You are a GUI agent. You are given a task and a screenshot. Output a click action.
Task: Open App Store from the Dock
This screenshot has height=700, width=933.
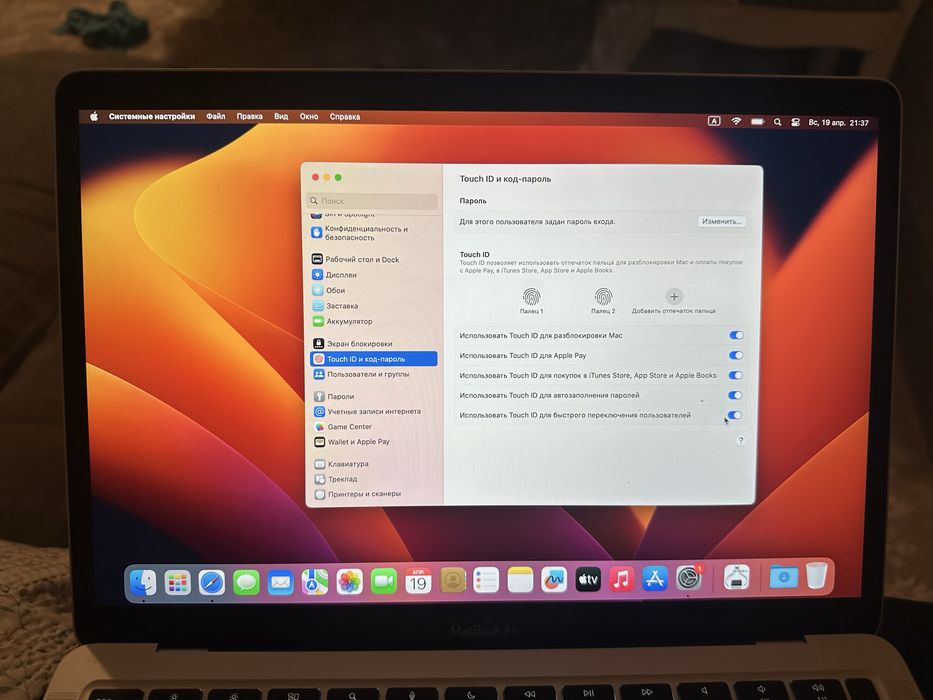tap(655, 578)
